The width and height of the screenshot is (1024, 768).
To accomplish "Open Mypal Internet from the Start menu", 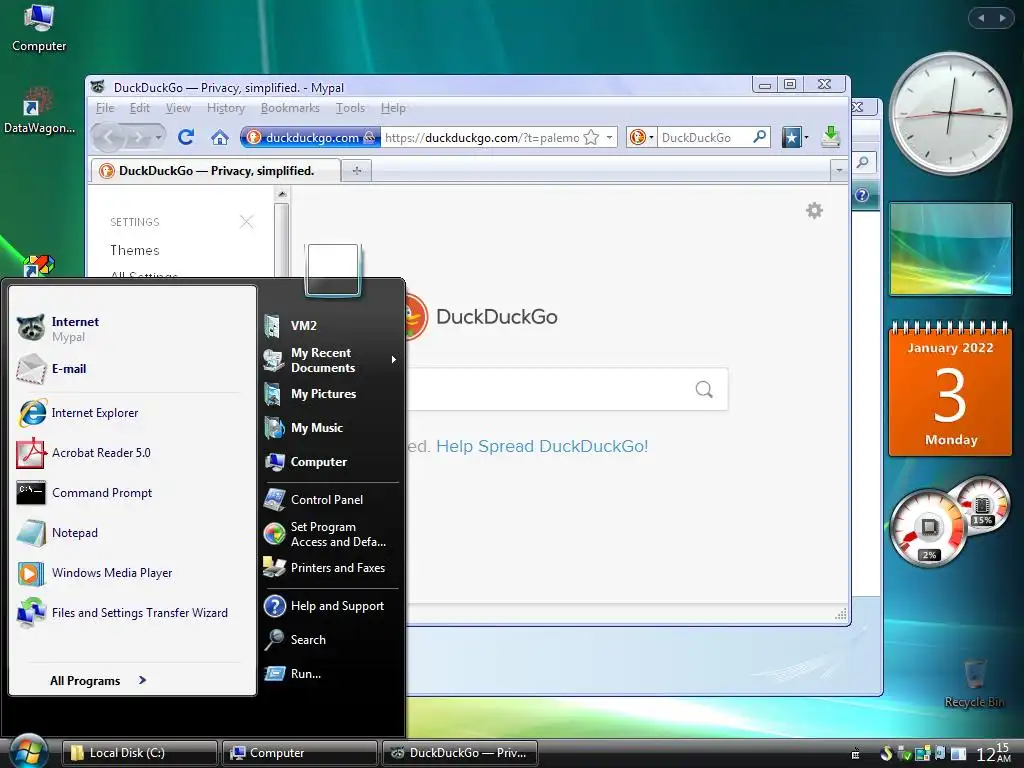I will point(131,328).
